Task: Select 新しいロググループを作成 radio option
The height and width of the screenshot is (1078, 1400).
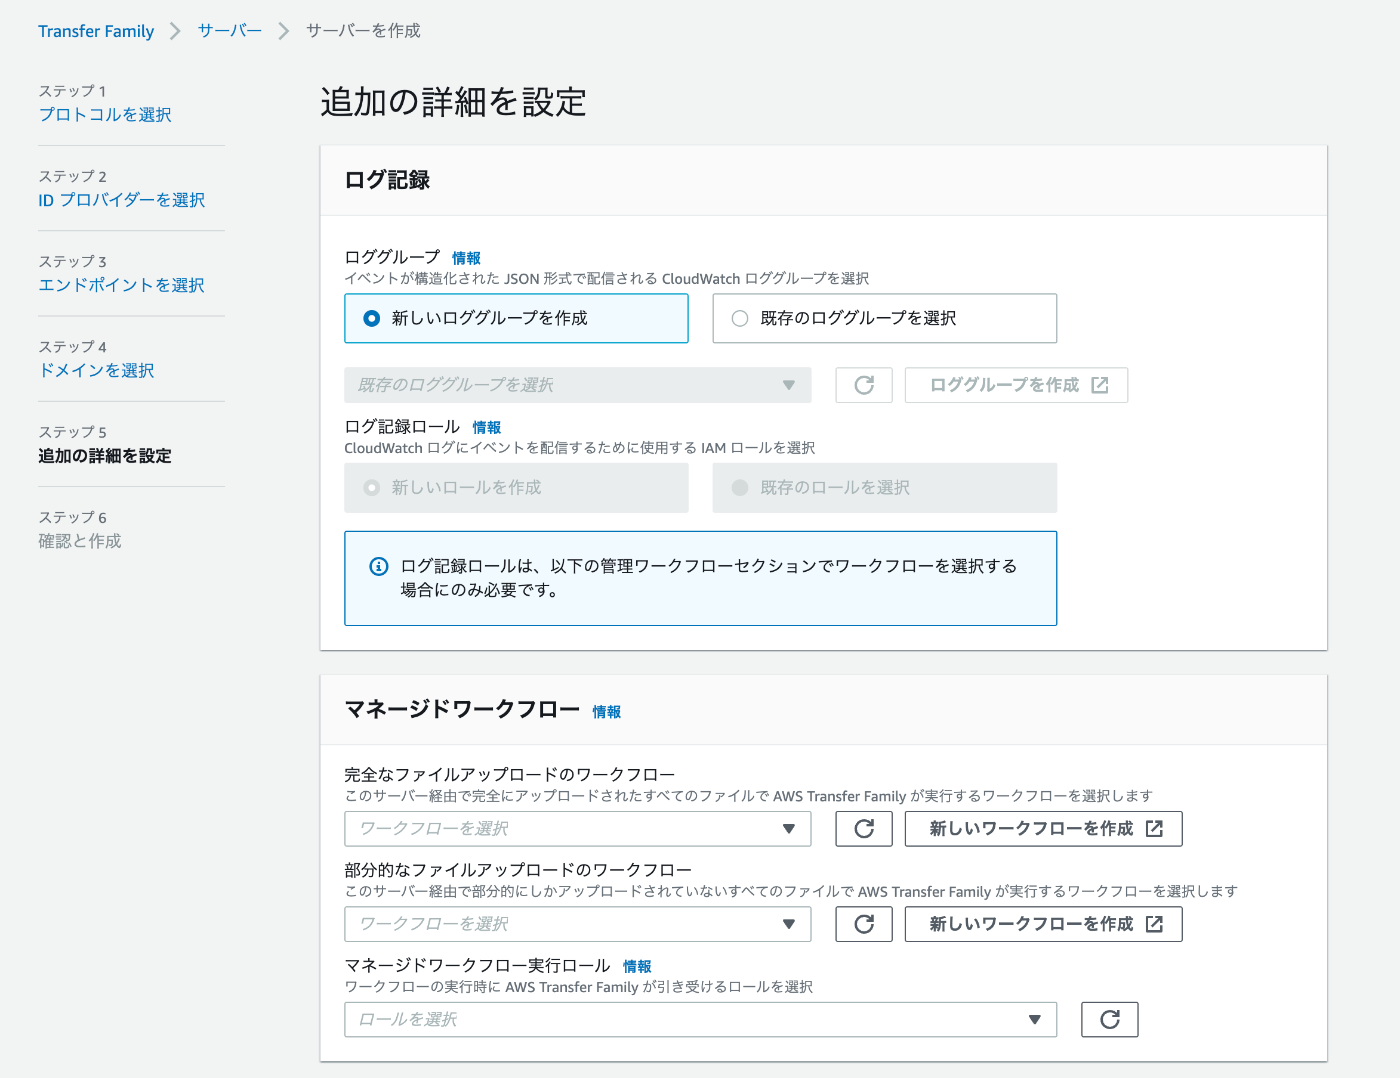Action: pyautogui.click(x=516, y=318)
